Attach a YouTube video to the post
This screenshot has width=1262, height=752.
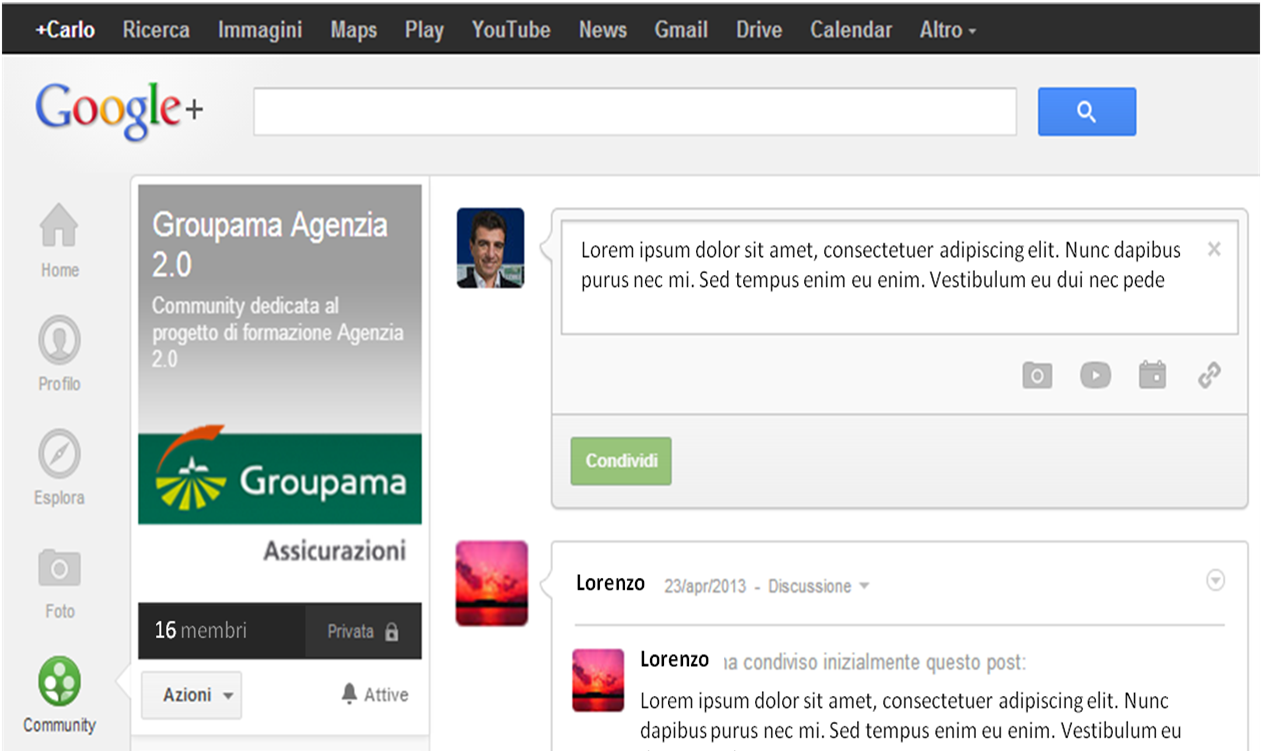click(x=1095, y=376)
